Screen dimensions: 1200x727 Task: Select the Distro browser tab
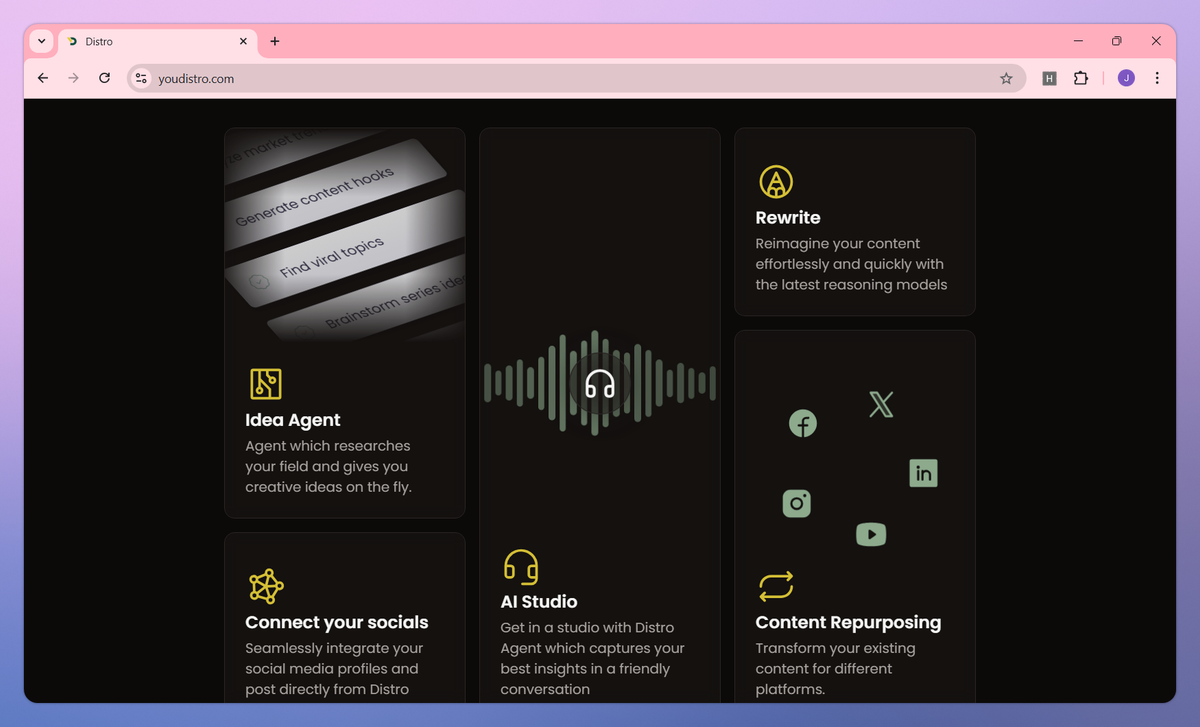[x=157, y=42]
